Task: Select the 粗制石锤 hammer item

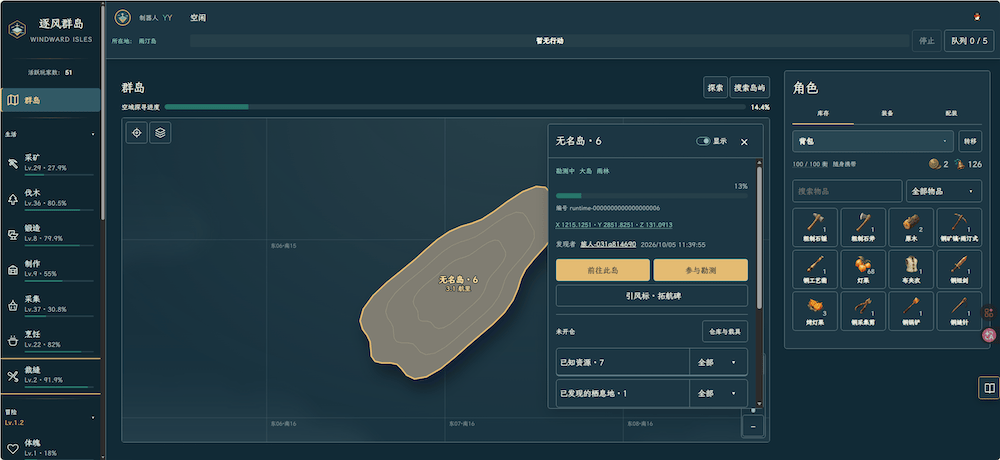Action: (815, 227)
